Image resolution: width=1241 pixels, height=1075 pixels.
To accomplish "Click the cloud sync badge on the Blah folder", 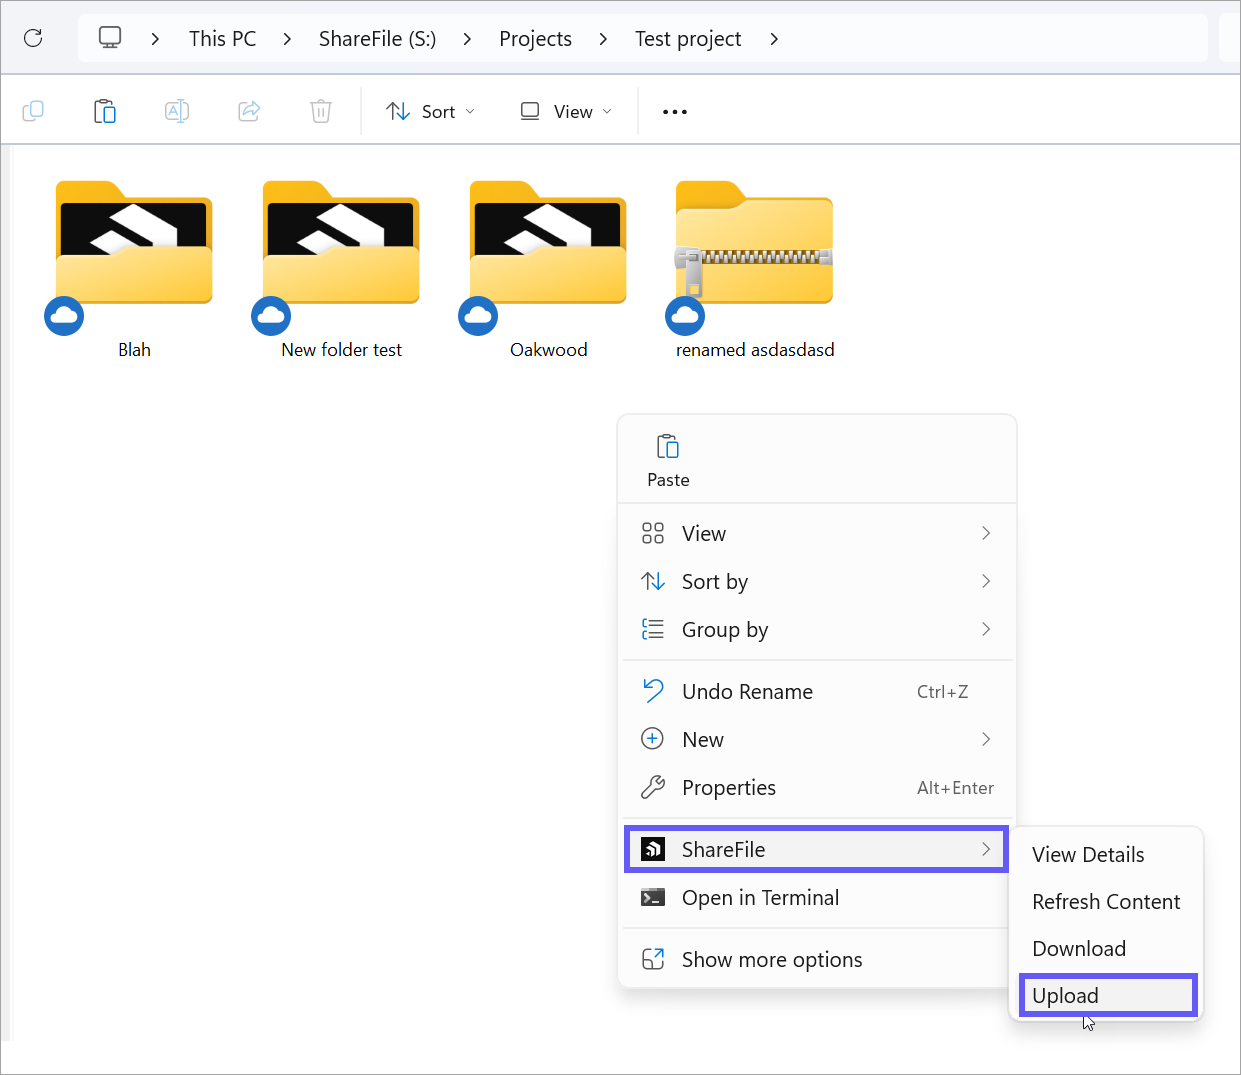I will point(63,316).
